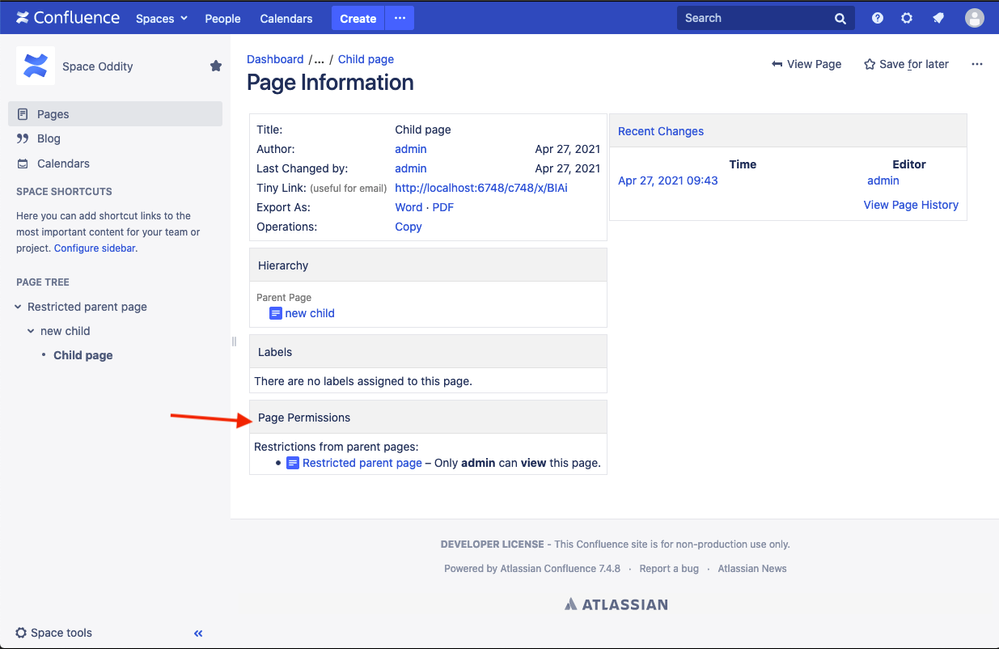This screenshot has height=649, width=999.
Task: Toggle favourite star for Space Oddity
Action: coord(215,66)
